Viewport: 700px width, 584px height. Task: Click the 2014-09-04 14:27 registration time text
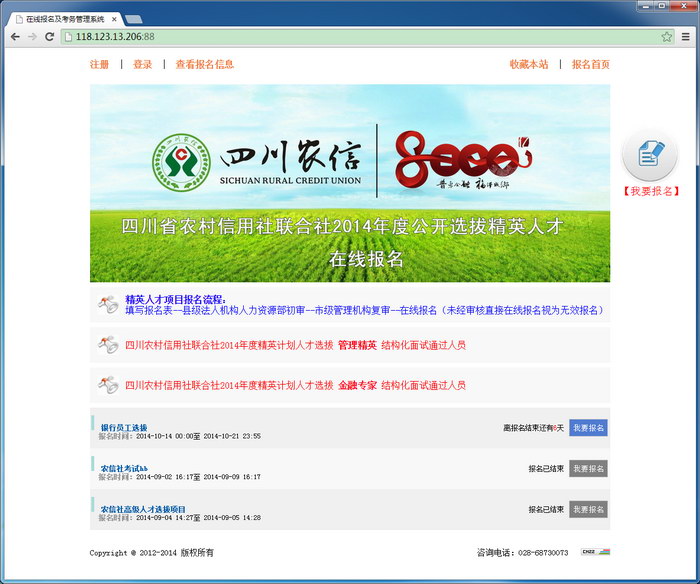(x=179, y=517)
